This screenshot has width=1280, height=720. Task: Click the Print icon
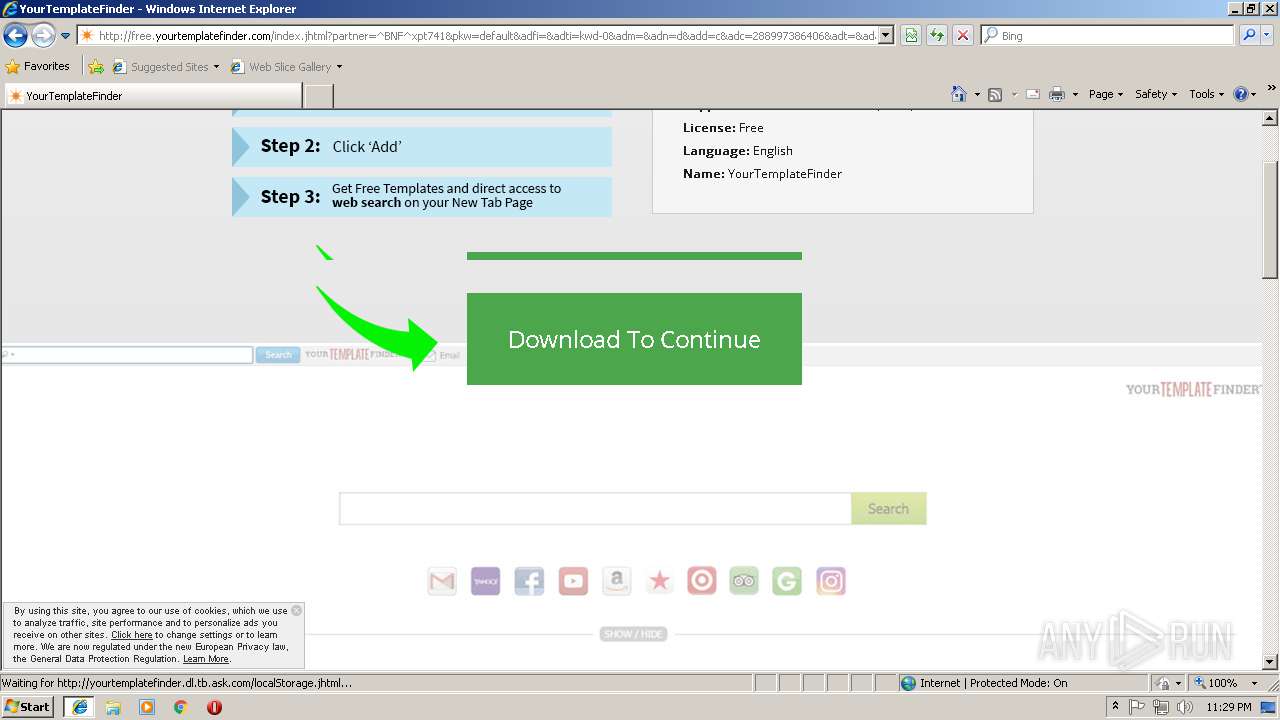tap(1057, 95)
